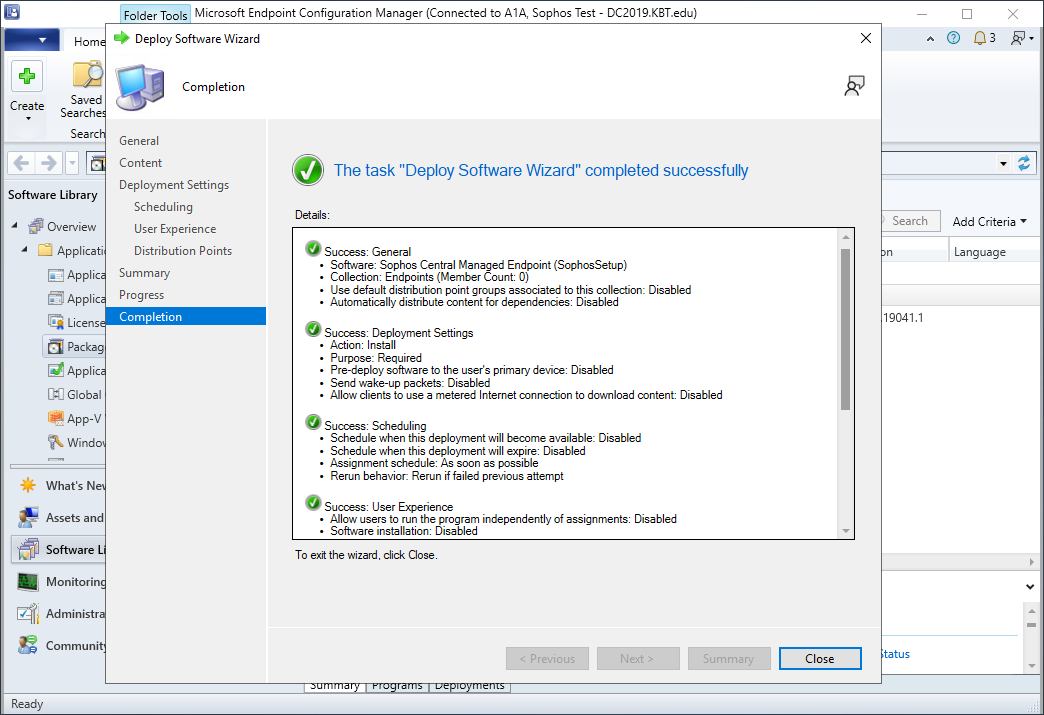Click the Language column header
1044x715 pixels.
point(993,252)
